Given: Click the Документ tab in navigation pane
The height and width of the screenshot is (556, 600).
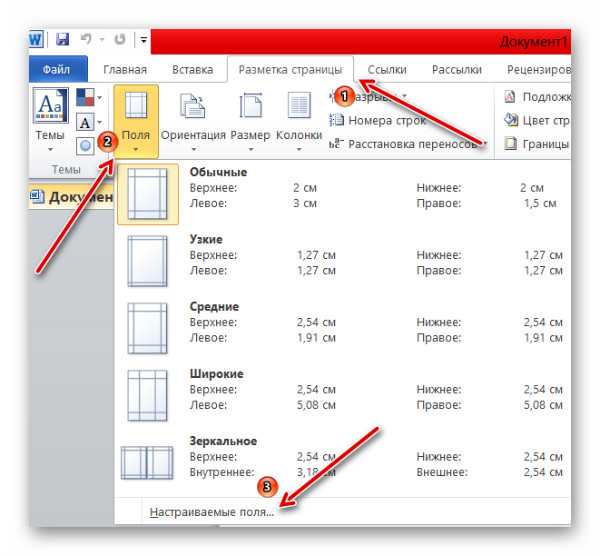Looking at the screenshot, I should click(72, 197).
